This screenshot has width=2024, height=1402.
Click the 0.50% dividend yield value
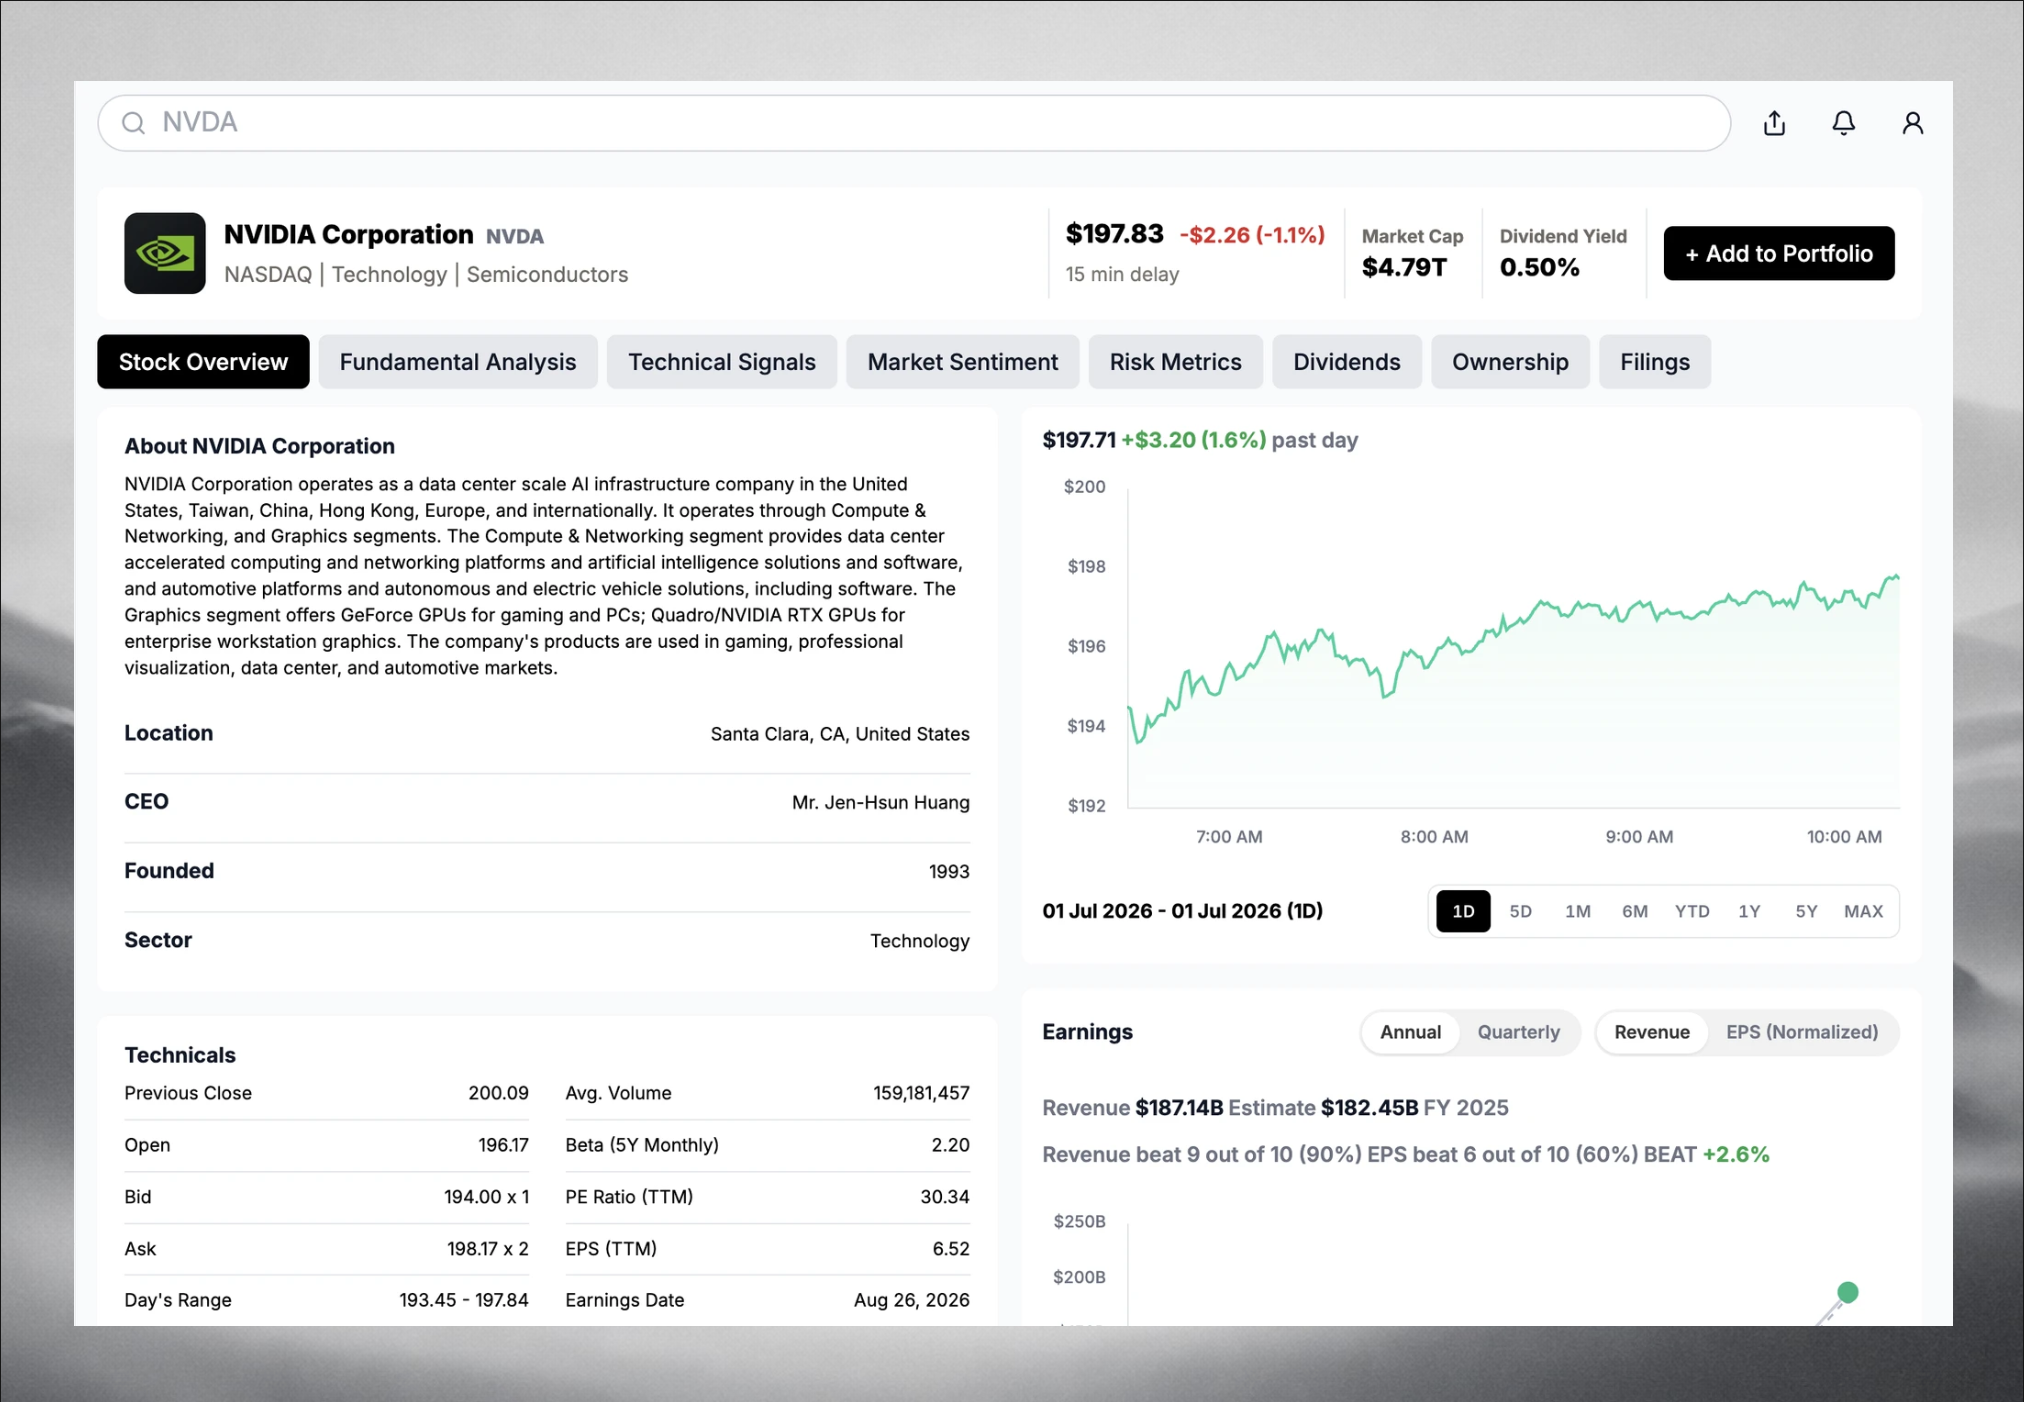1539,267
